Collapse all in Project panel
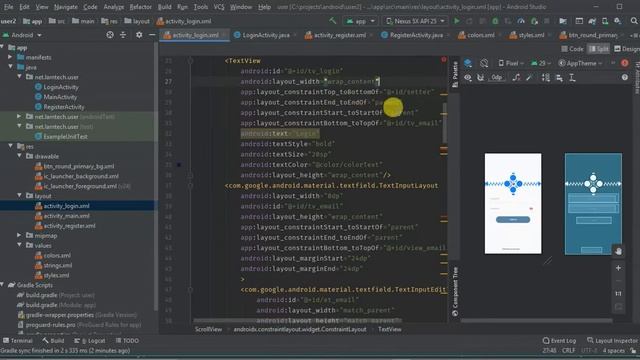 coord(123,35)
